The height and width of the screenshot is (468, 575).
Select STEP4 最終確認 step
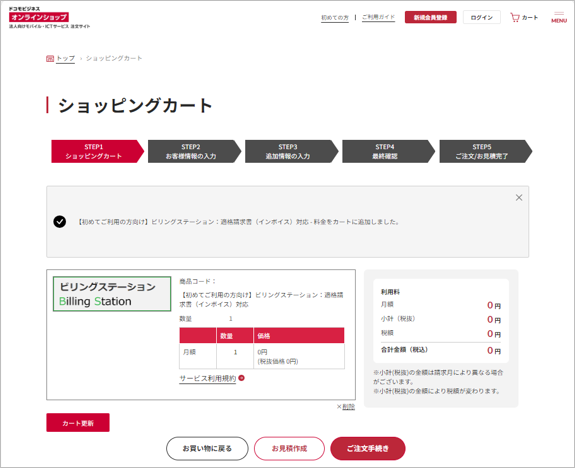[x=389, y=151]
